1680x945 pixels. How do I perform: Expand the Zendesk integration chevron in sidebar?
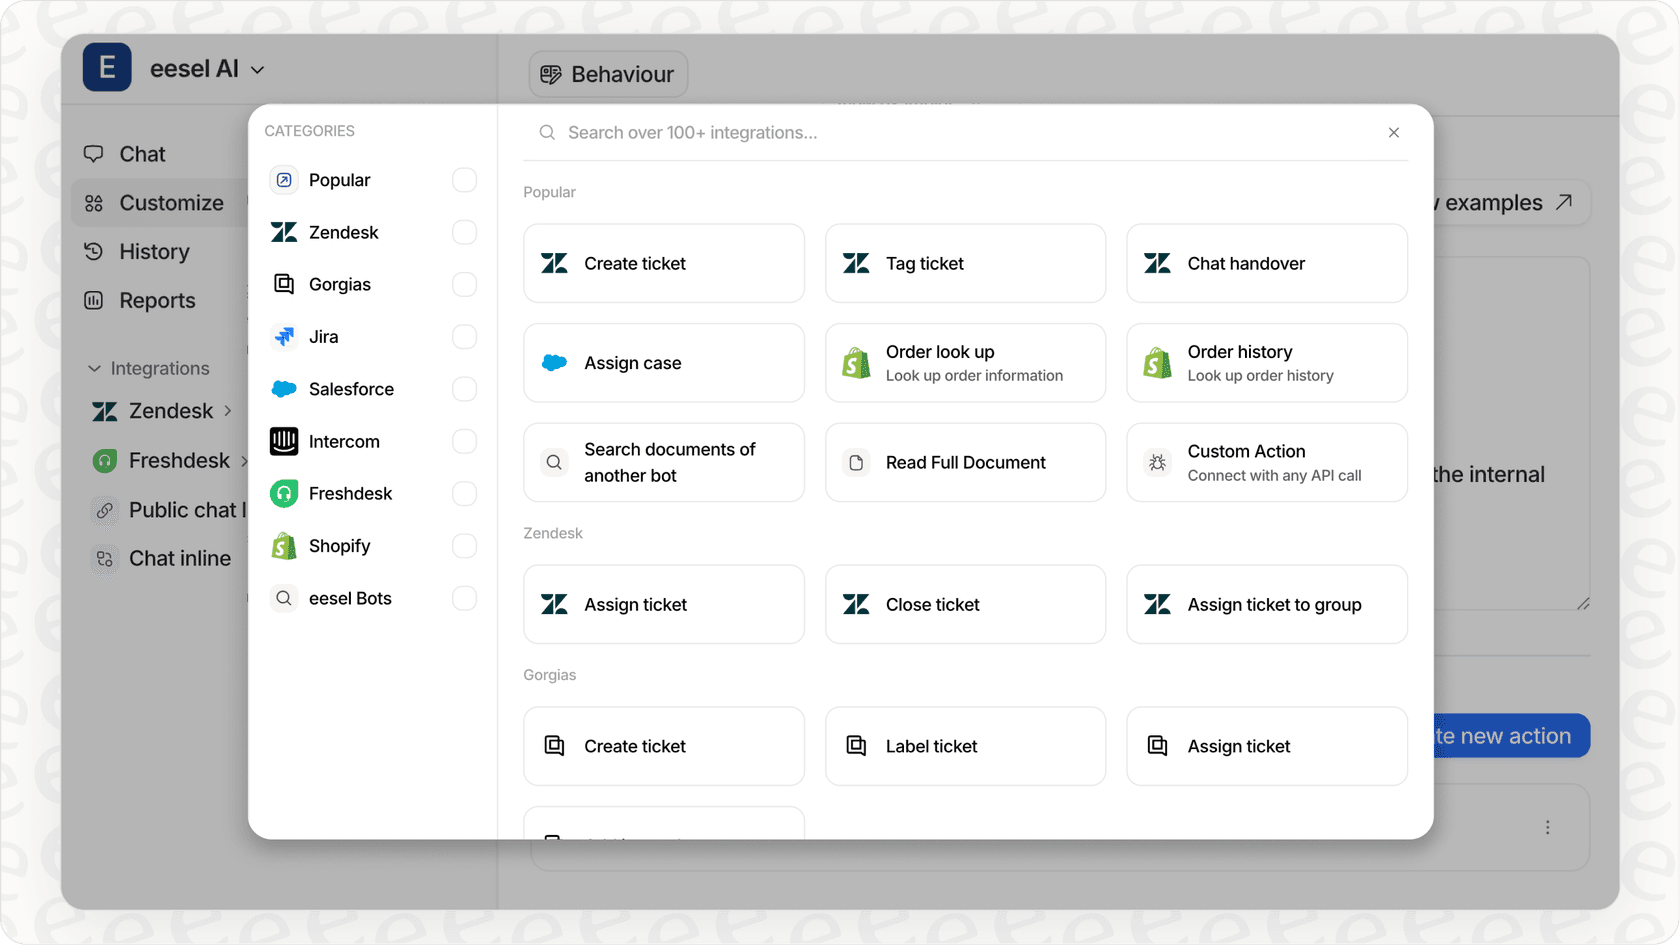pyautogui.click(x=228, y=411)
